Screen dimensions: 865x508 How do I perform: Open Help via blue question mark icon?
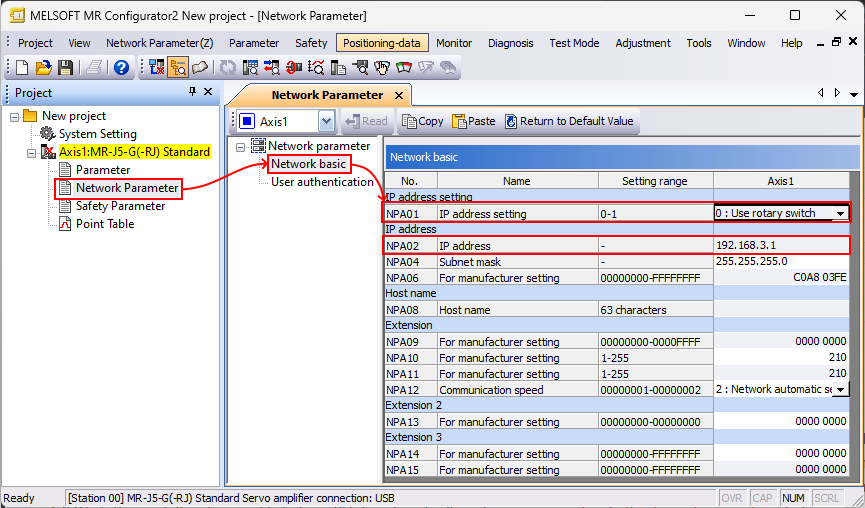coord(121,67)
